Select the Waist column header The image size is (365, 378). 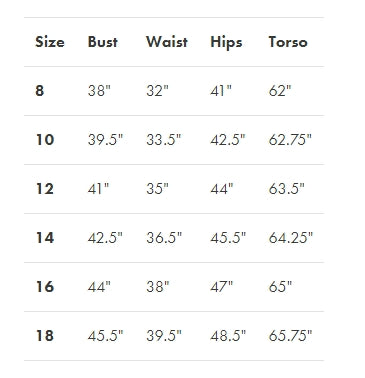pos(167,42)
